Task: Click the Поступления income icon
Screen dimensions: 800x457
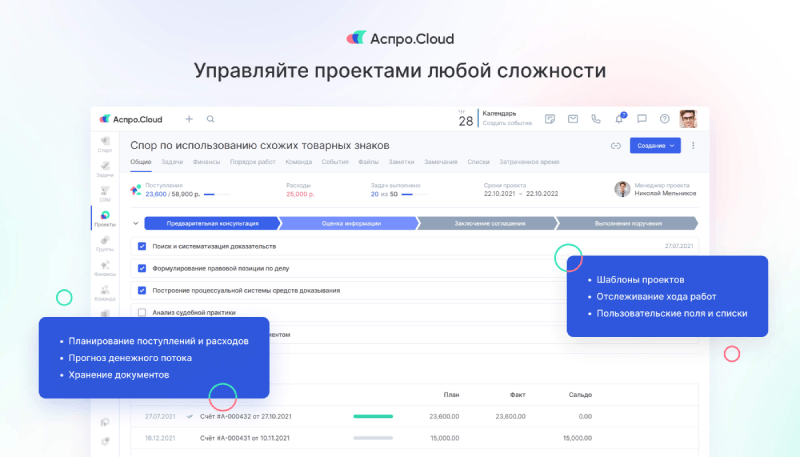Action: point(136,190)
